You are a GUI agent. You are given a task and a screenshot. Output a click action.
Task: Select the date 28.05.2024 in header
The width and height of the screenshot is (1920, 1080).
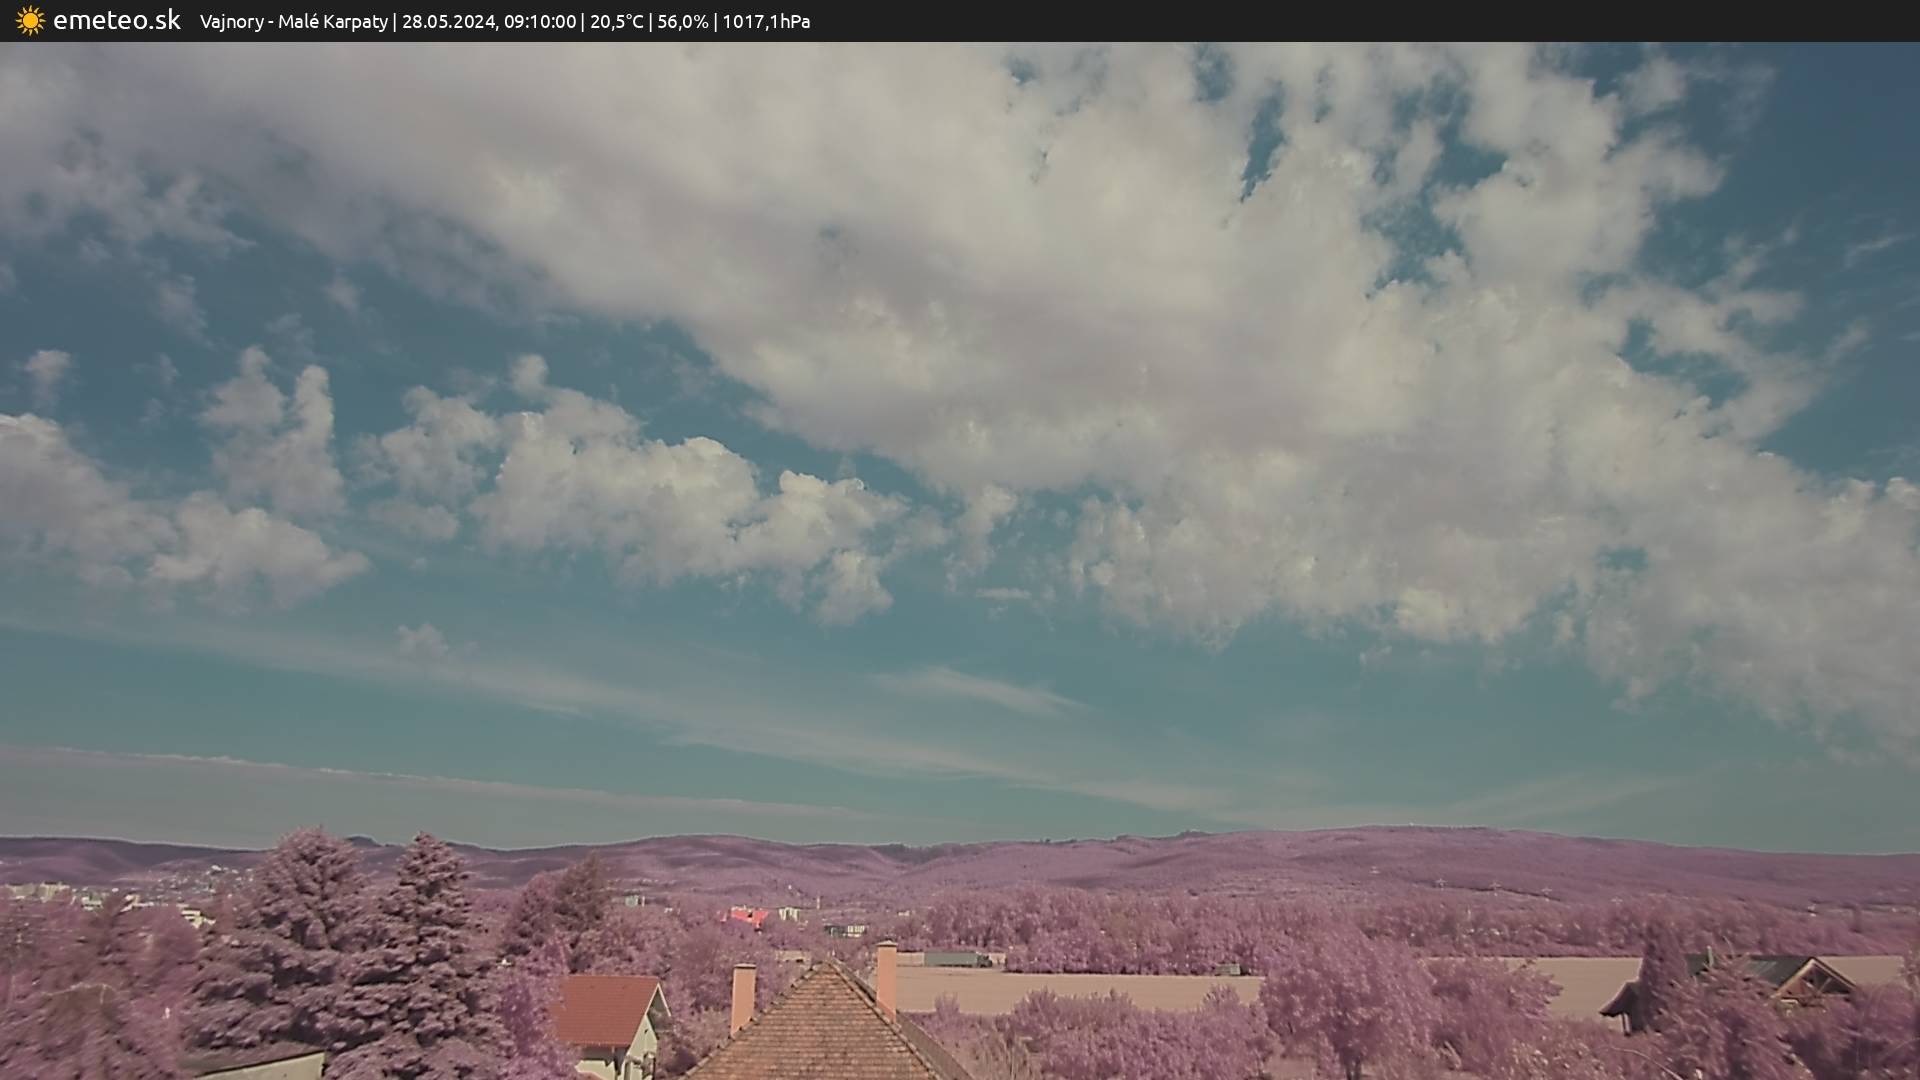coord(448,22)
